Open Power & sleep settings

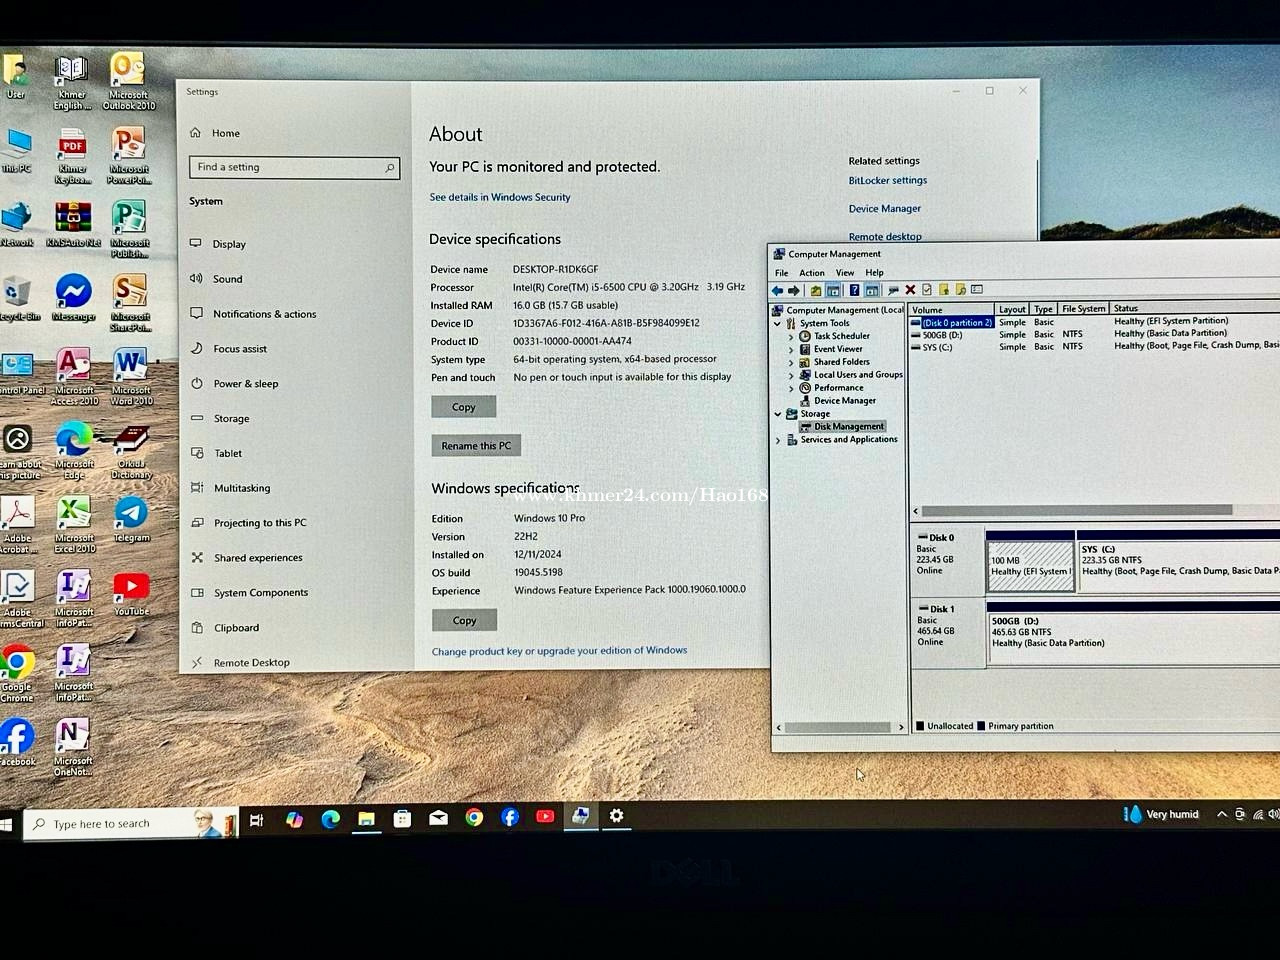(246, 384)
